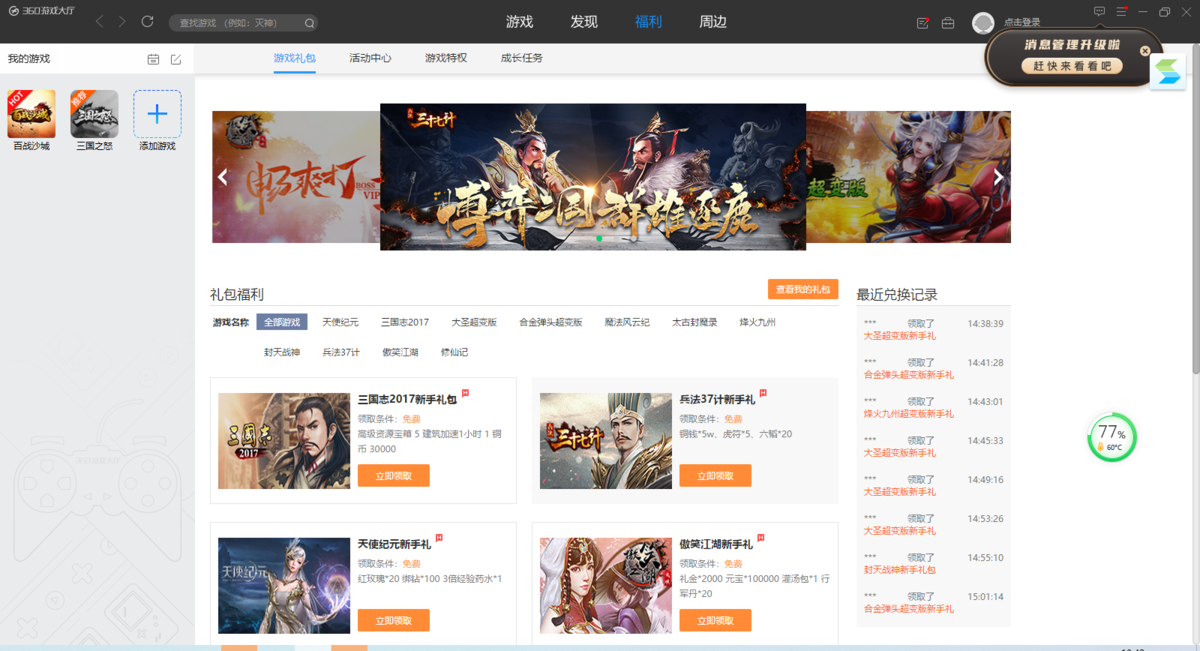
Task: Focus the 查找游戏 search field
Action: tap(243, 23)
